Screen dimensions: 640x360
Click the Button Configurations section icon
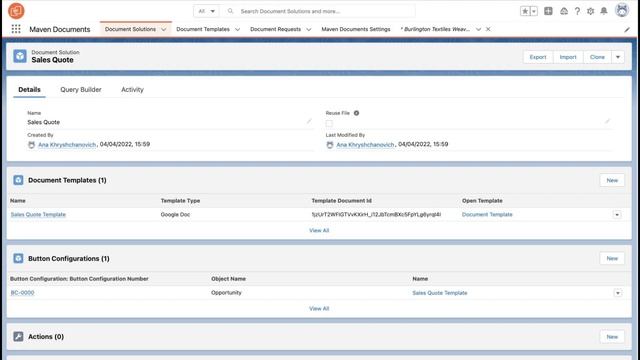point(18,258)
